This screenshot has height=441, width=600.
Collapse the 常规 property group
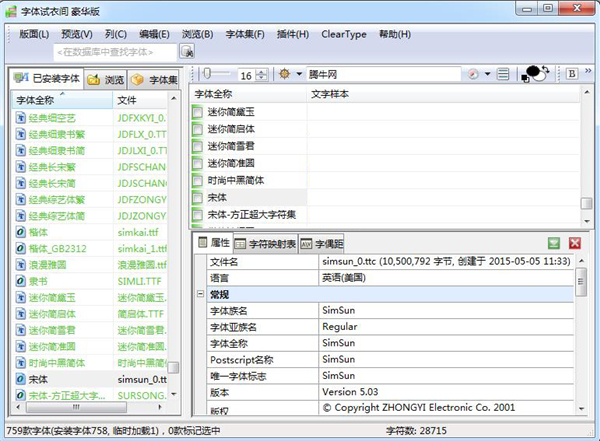click(199, 295)
